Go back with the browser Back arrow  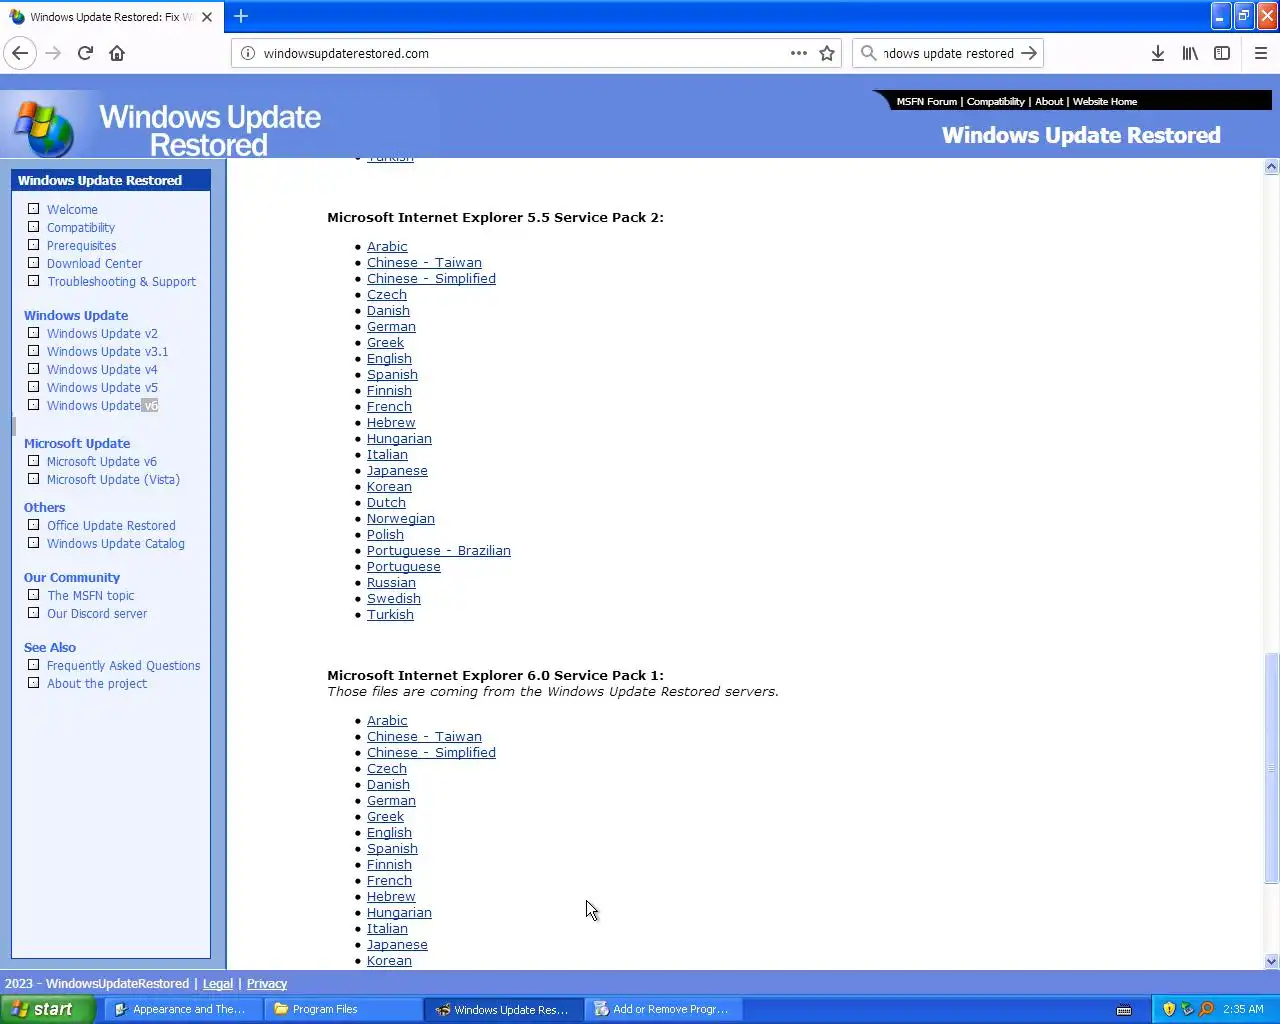[x=20, y=53]
